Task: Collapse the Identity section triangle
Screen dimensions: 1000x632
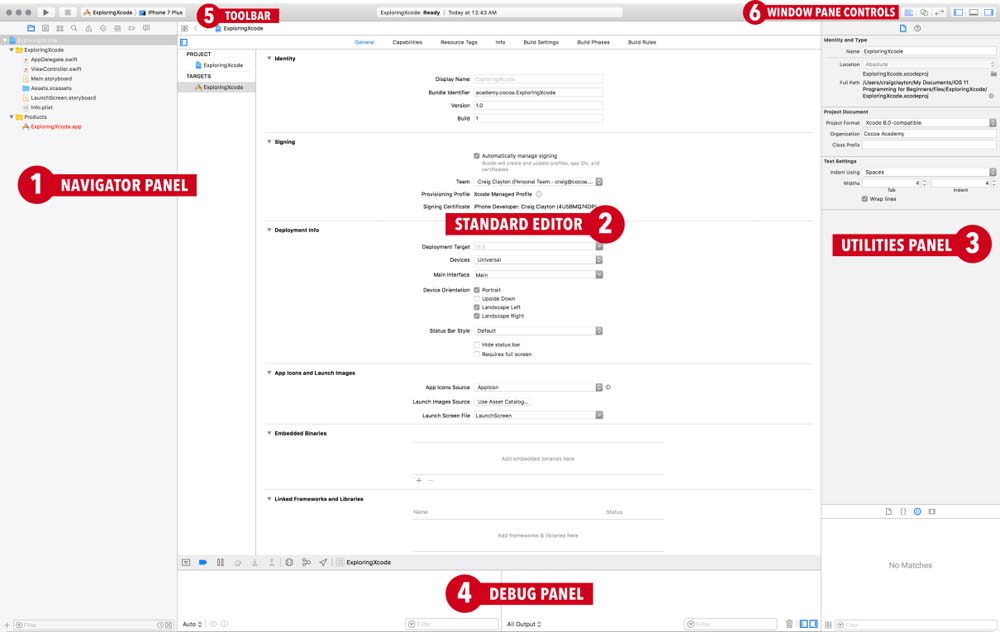Action: (x=269, y=58)
